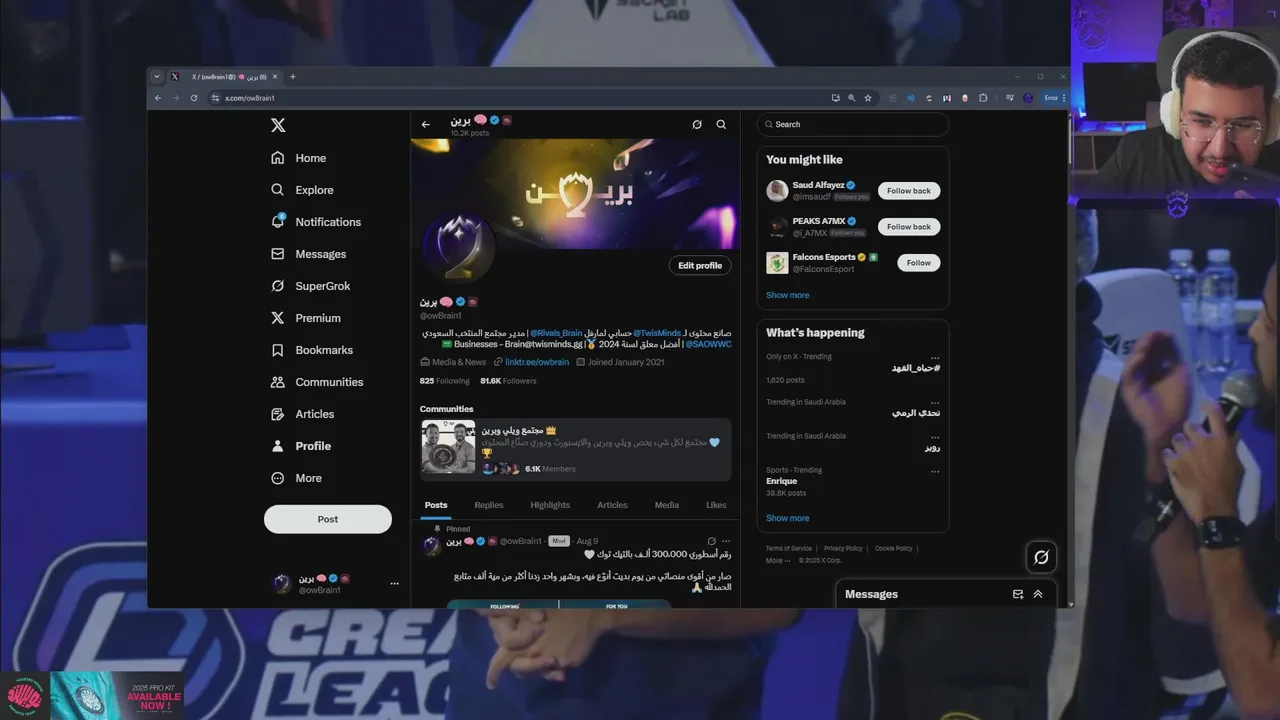
Task: Switch to the Replies tab
Action: (x=489, y=505)
